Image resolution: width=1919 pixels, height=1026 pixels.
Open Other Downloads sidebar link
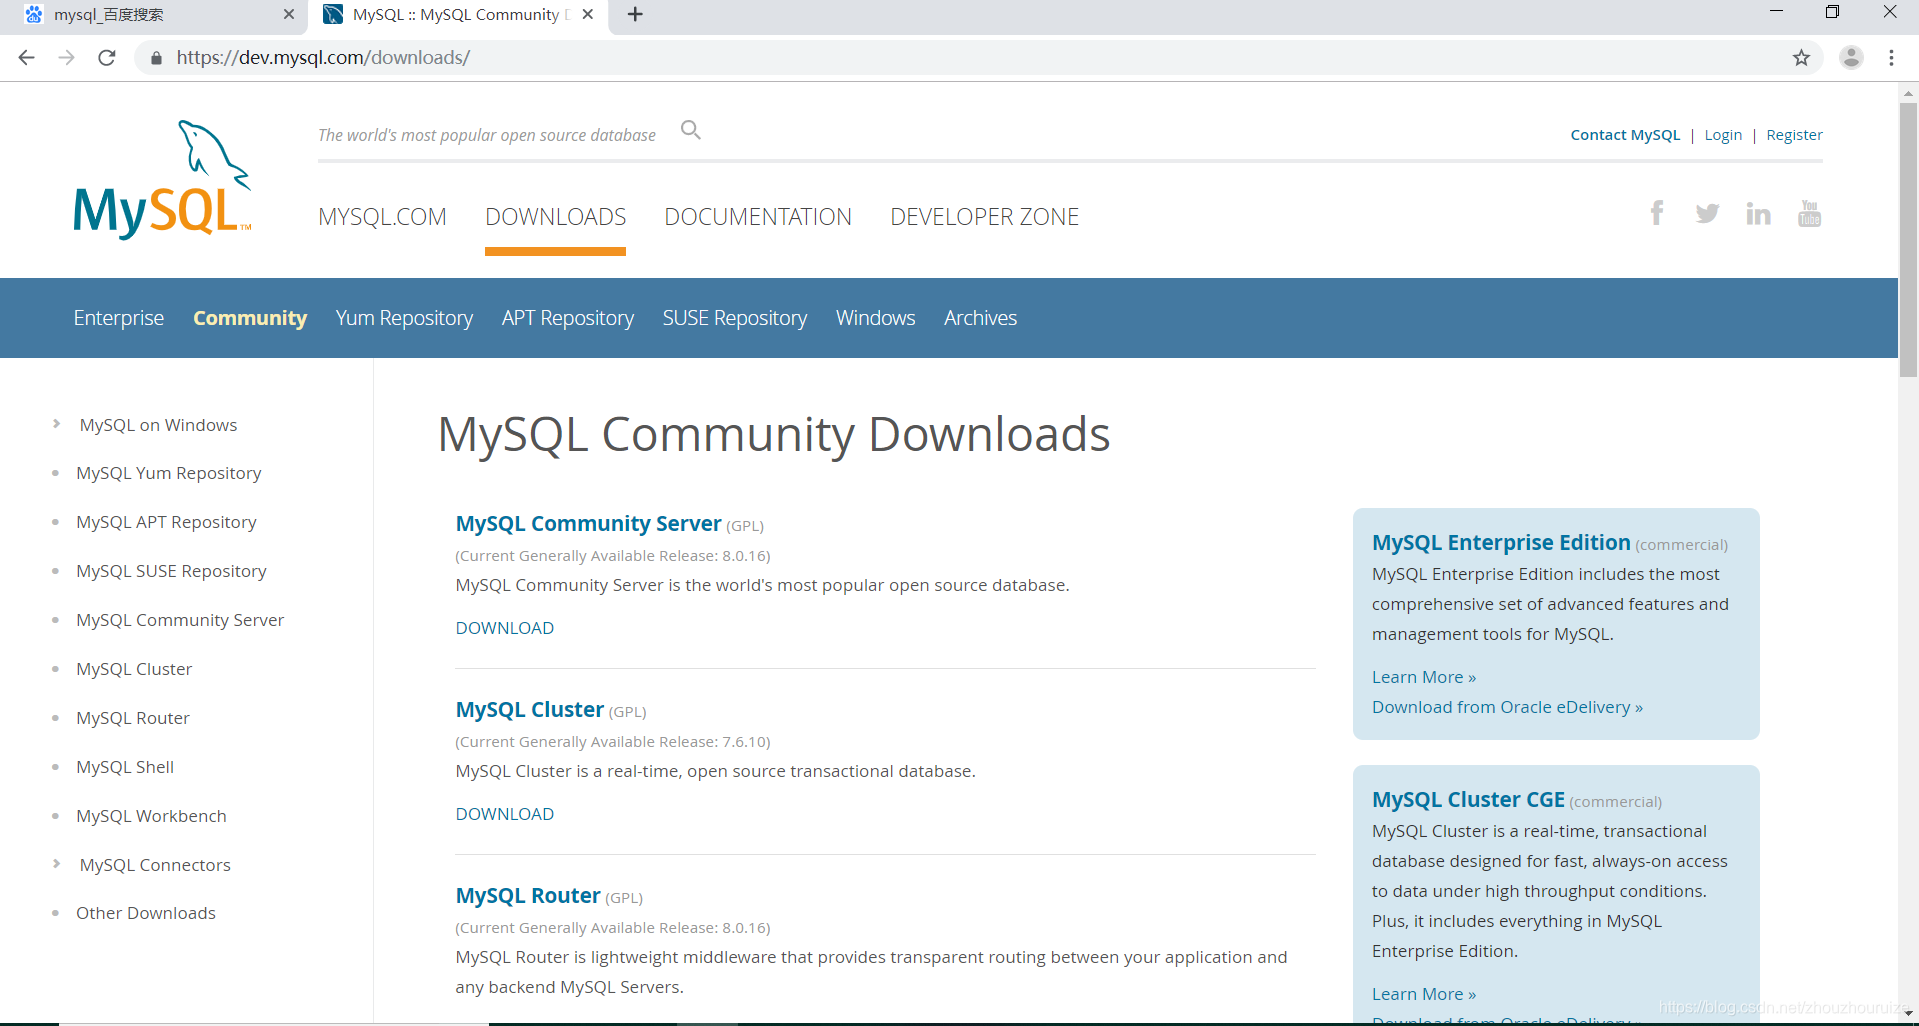coord(146,913)
